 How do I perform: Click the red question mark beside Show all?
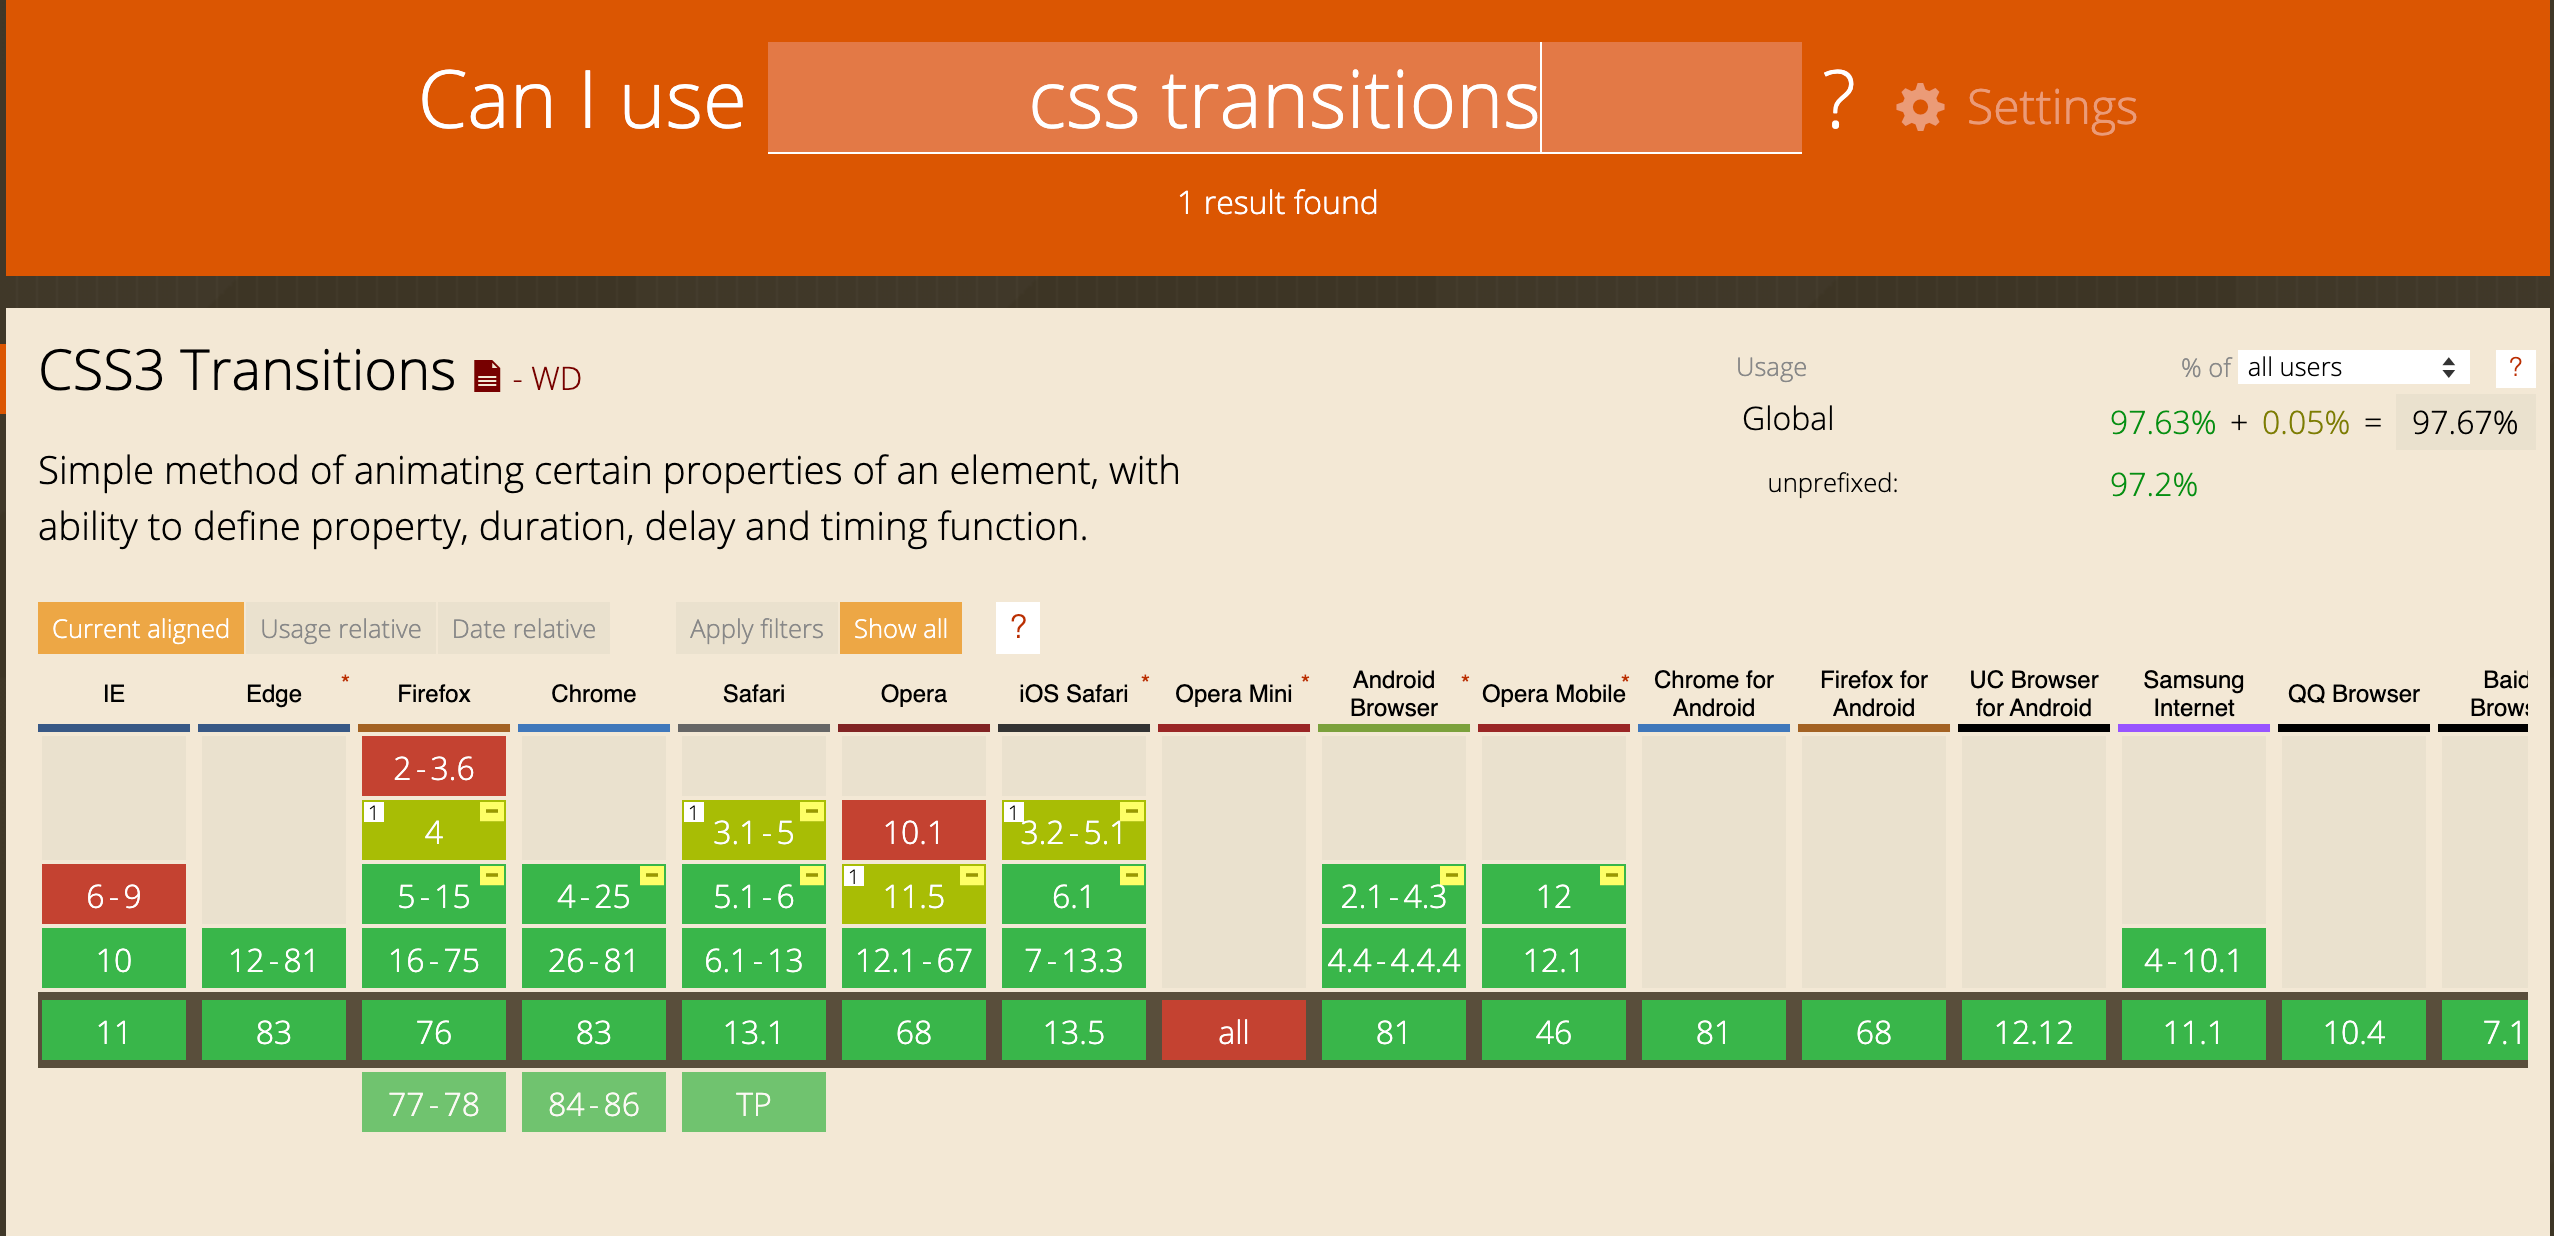pos(1017,627)
